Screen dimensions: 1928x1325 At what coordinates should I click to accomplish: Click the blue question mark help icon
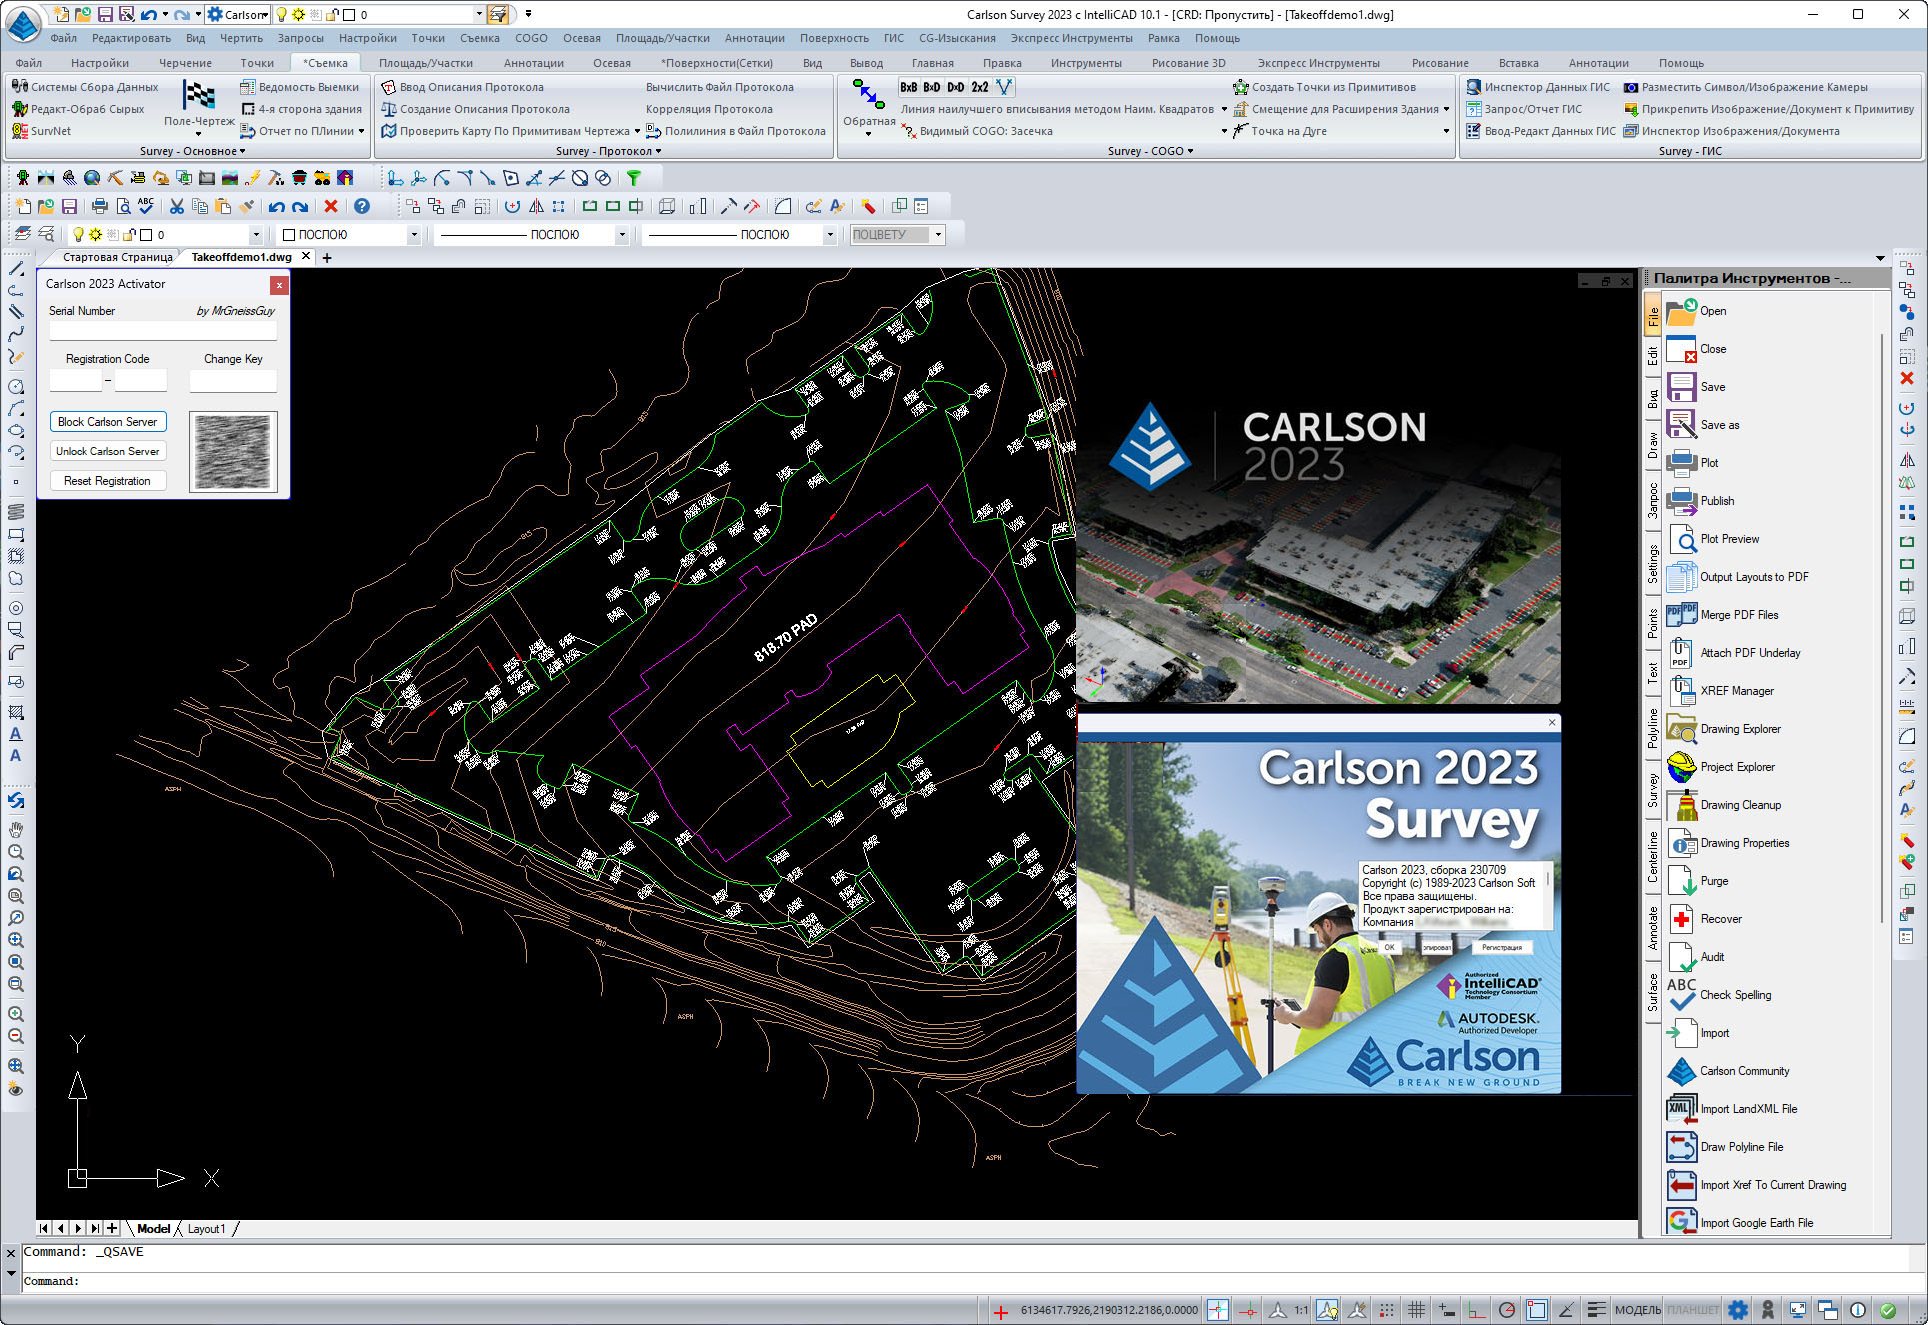362,206
